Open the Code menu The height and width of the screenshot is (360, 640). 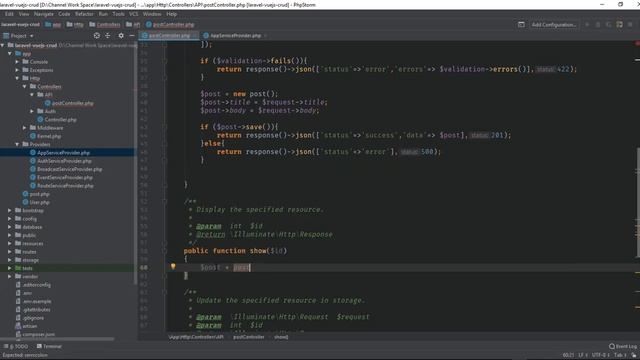[x=64, y=14]
